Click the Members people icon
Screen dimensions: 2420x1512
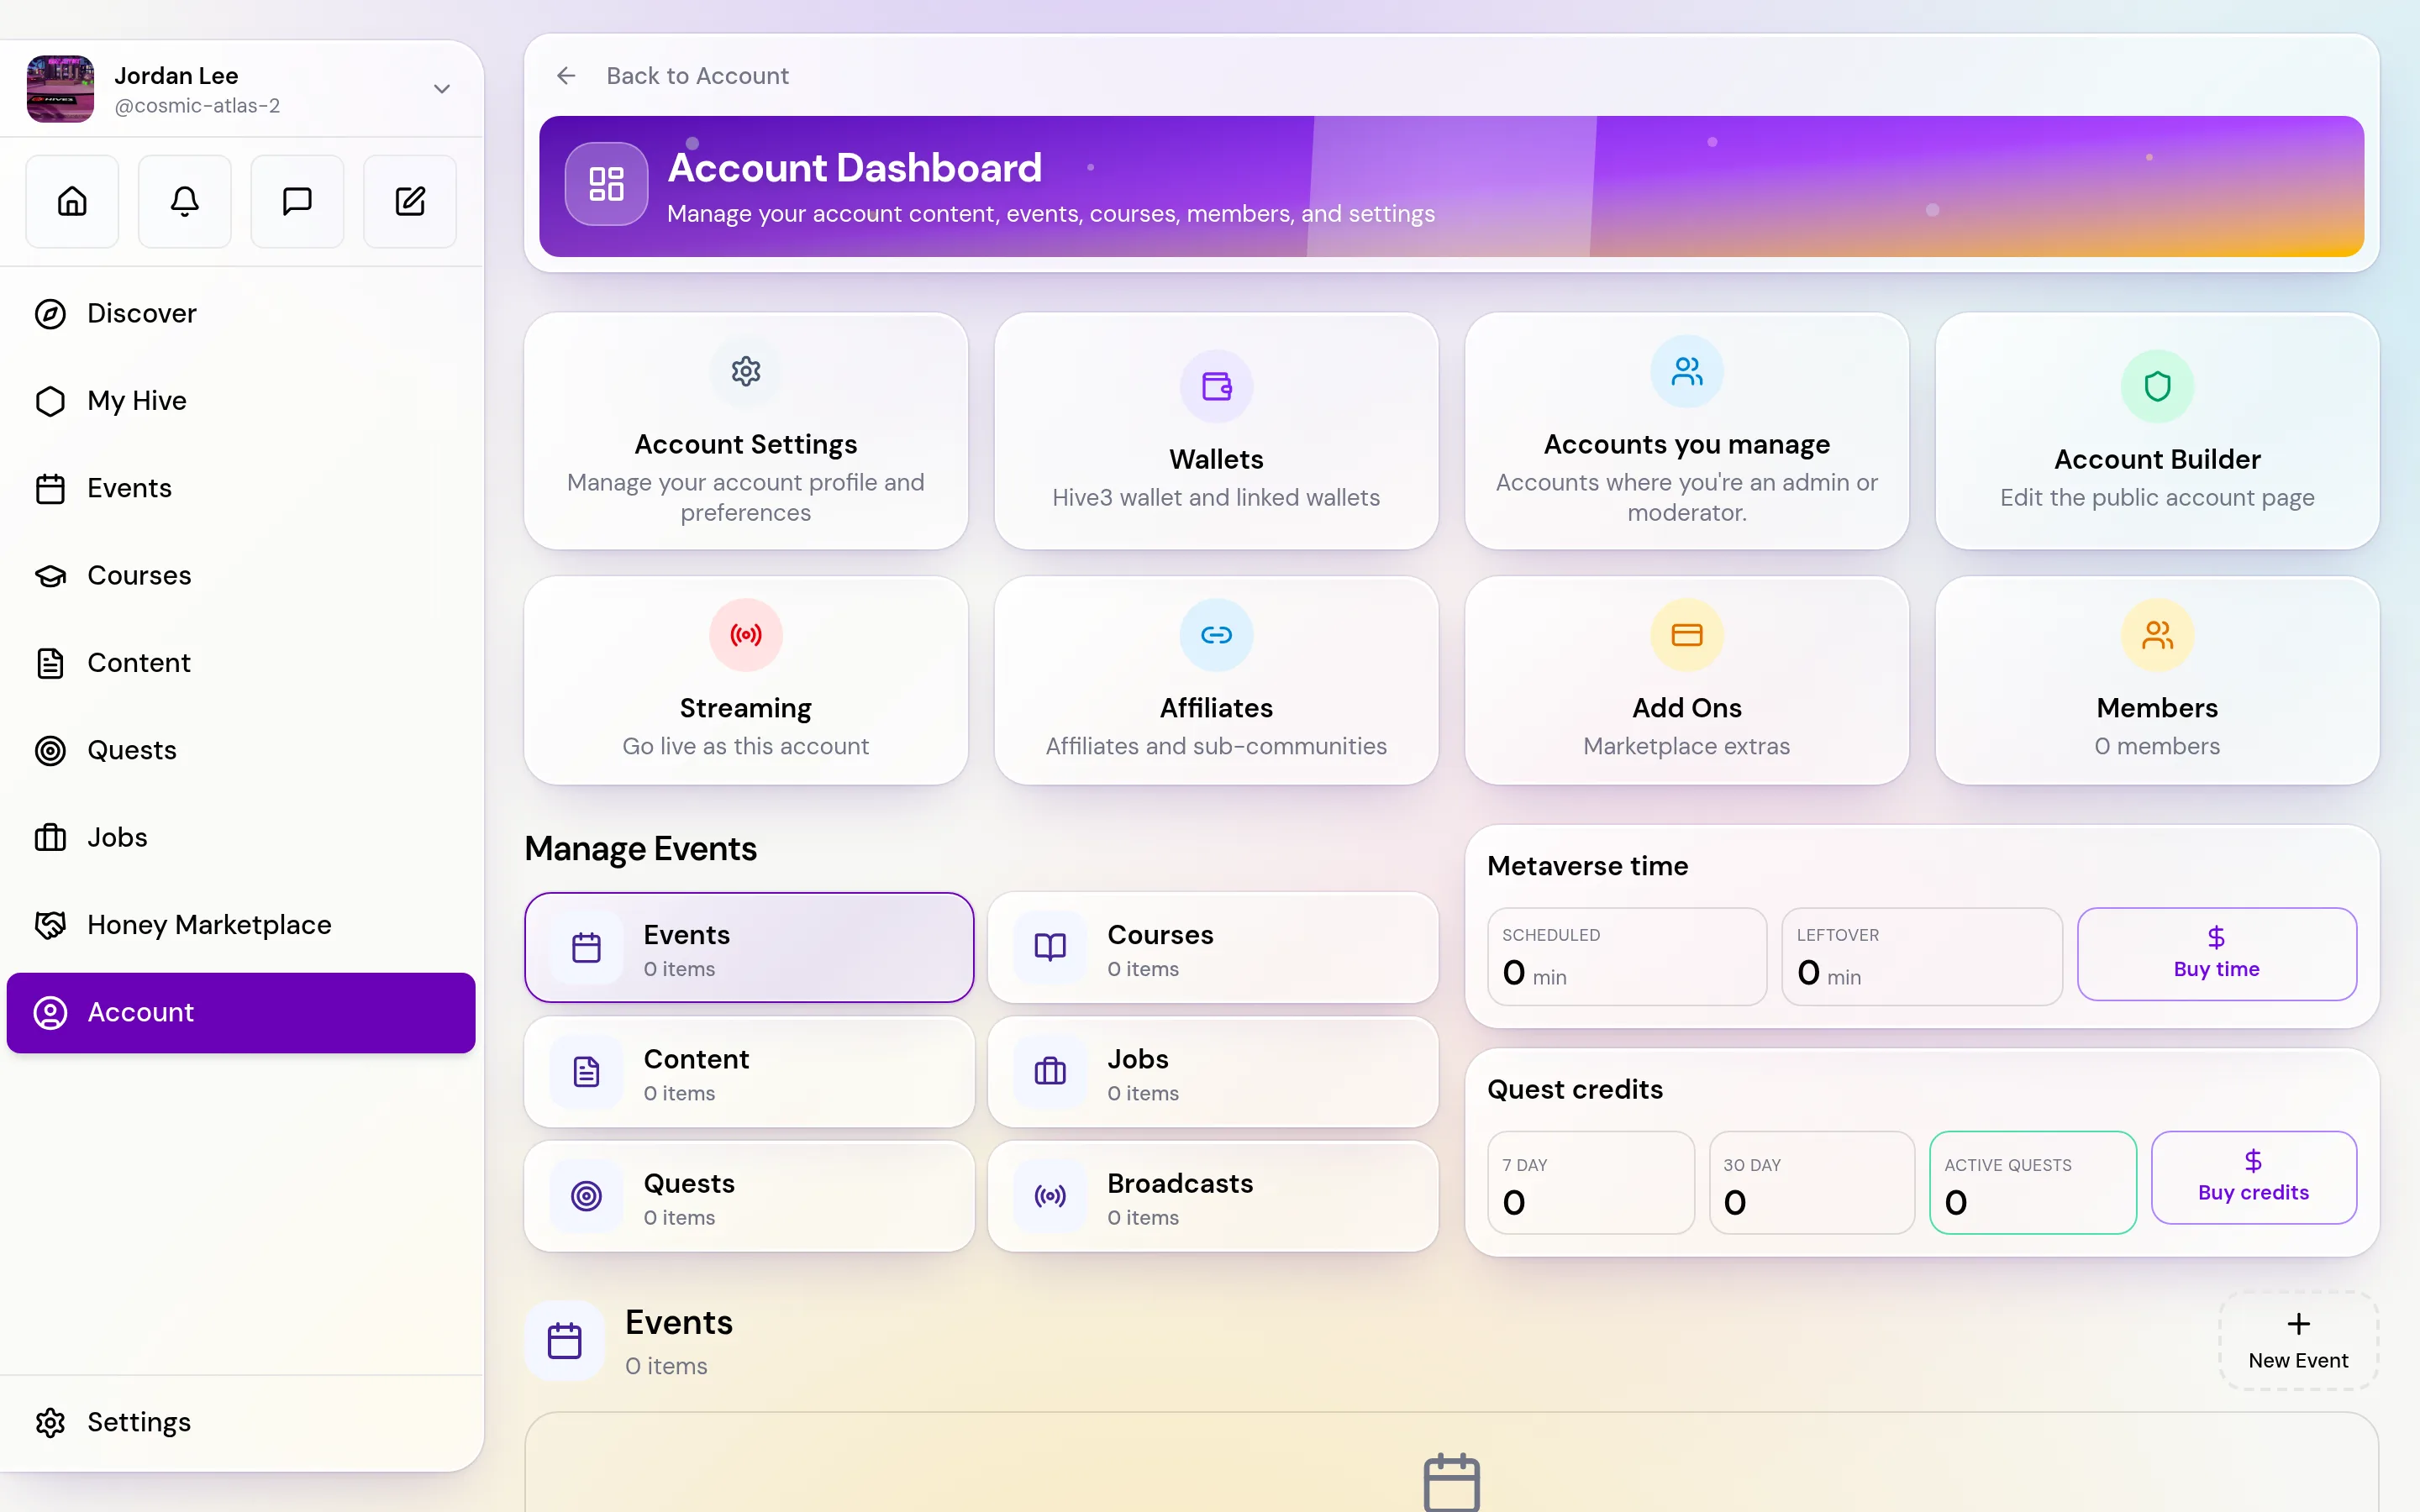pos(2157,635)
